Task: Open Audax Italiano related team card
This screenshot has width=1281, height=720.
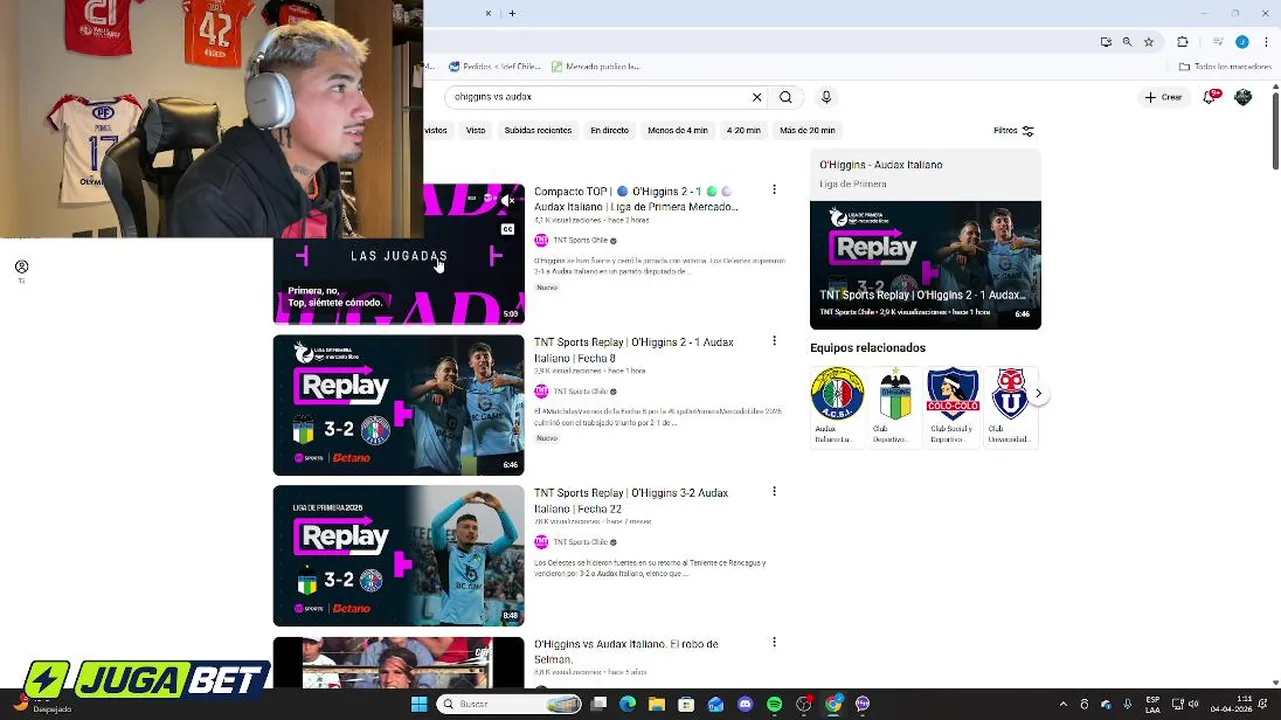Action: pyautogui.click(x=837, y=406)
